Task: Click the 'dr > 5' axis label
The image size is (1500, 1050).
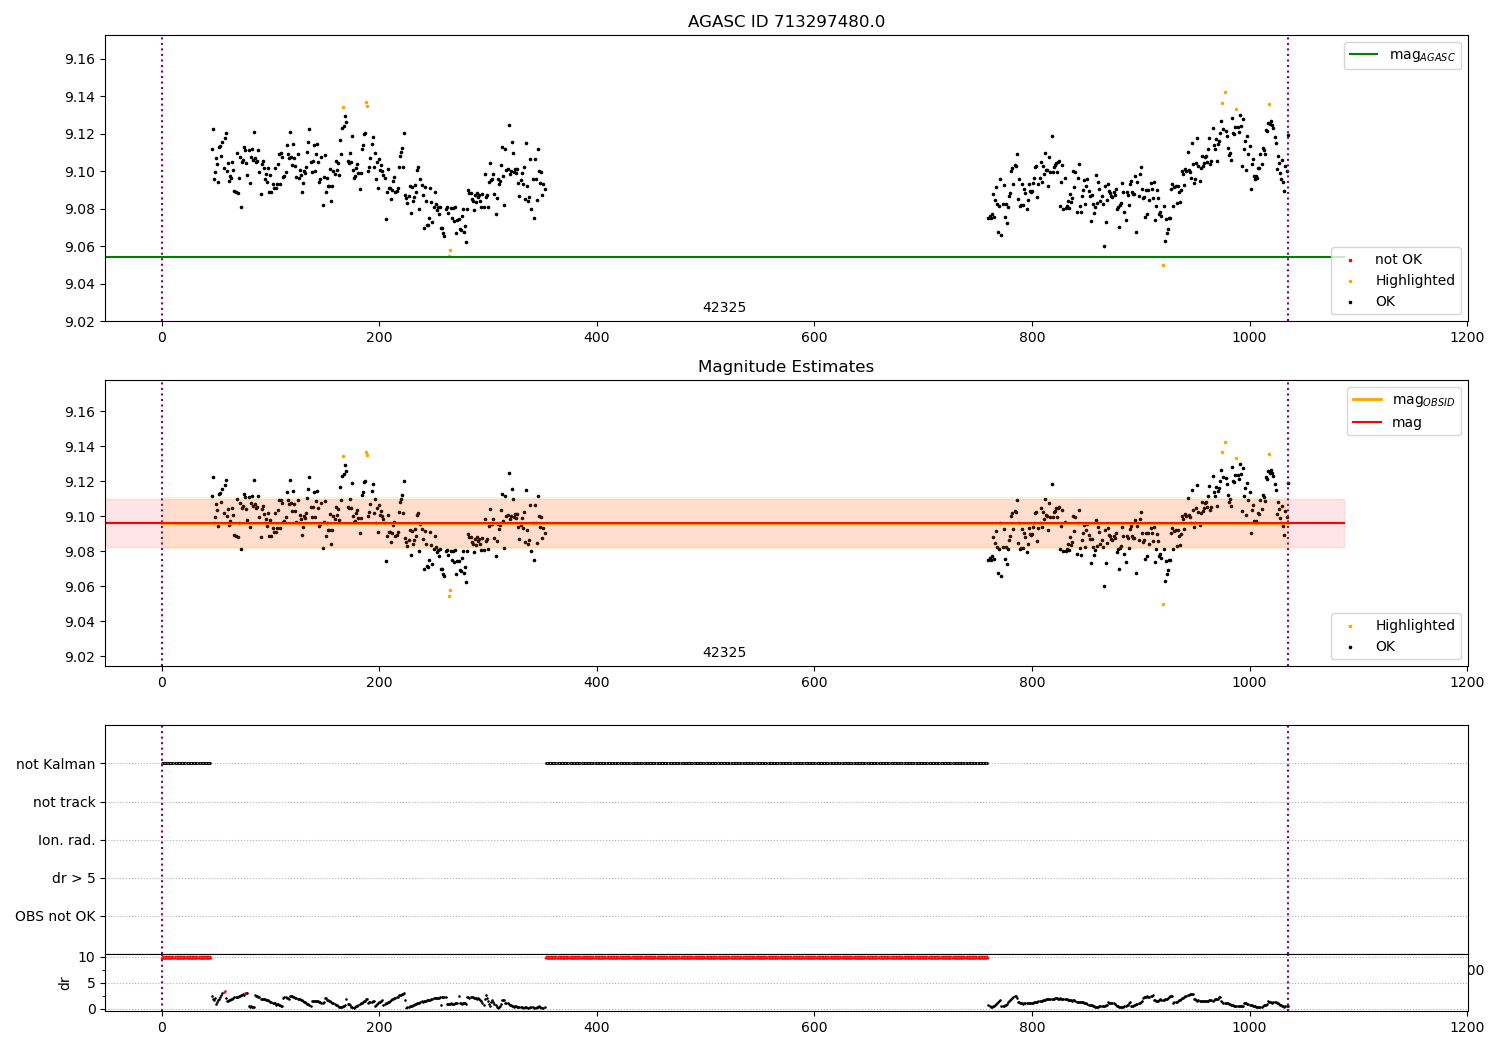Action: (74, 879)
